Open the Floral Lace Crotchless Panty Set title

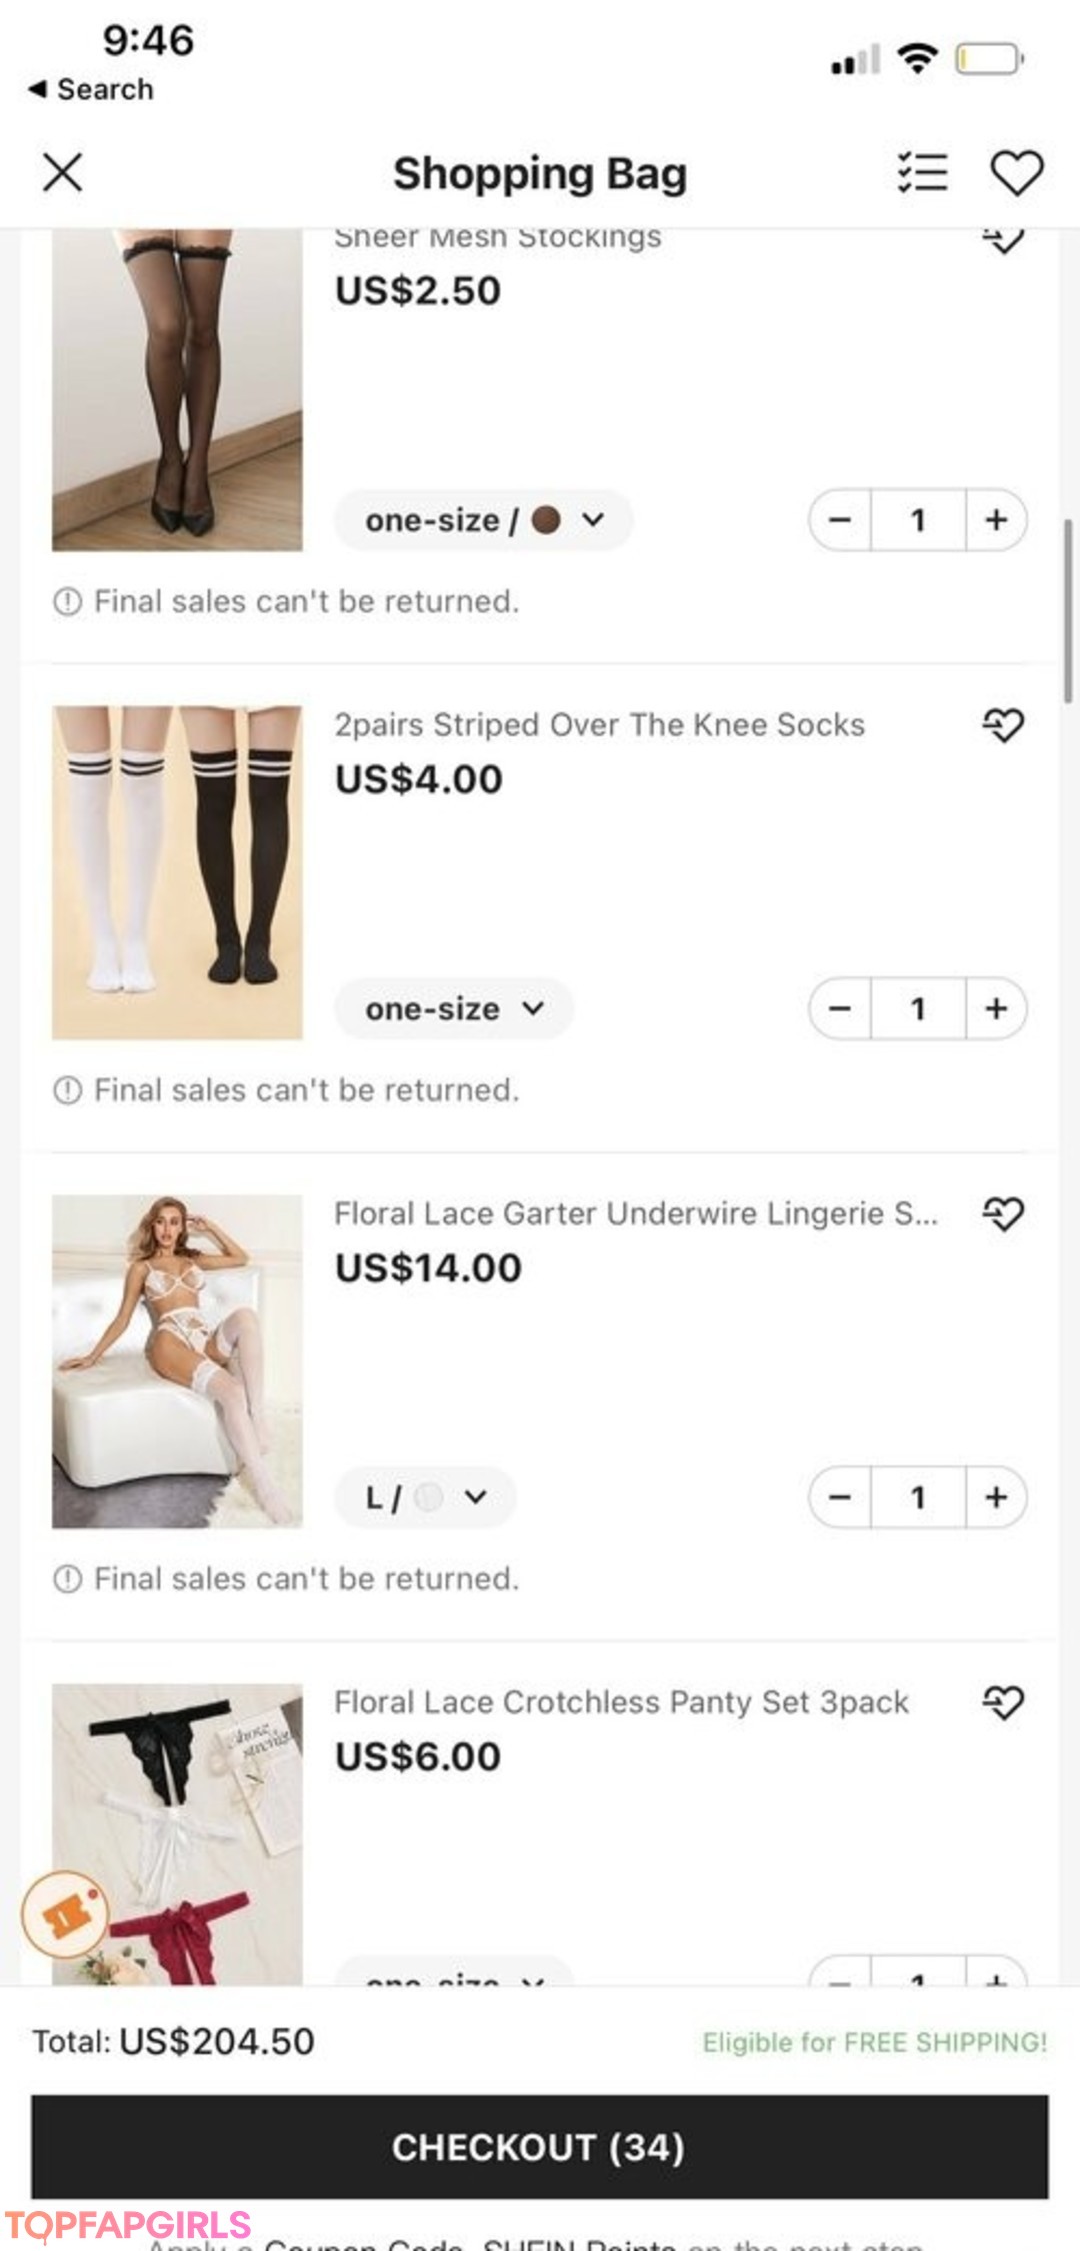click(621, 1702)
